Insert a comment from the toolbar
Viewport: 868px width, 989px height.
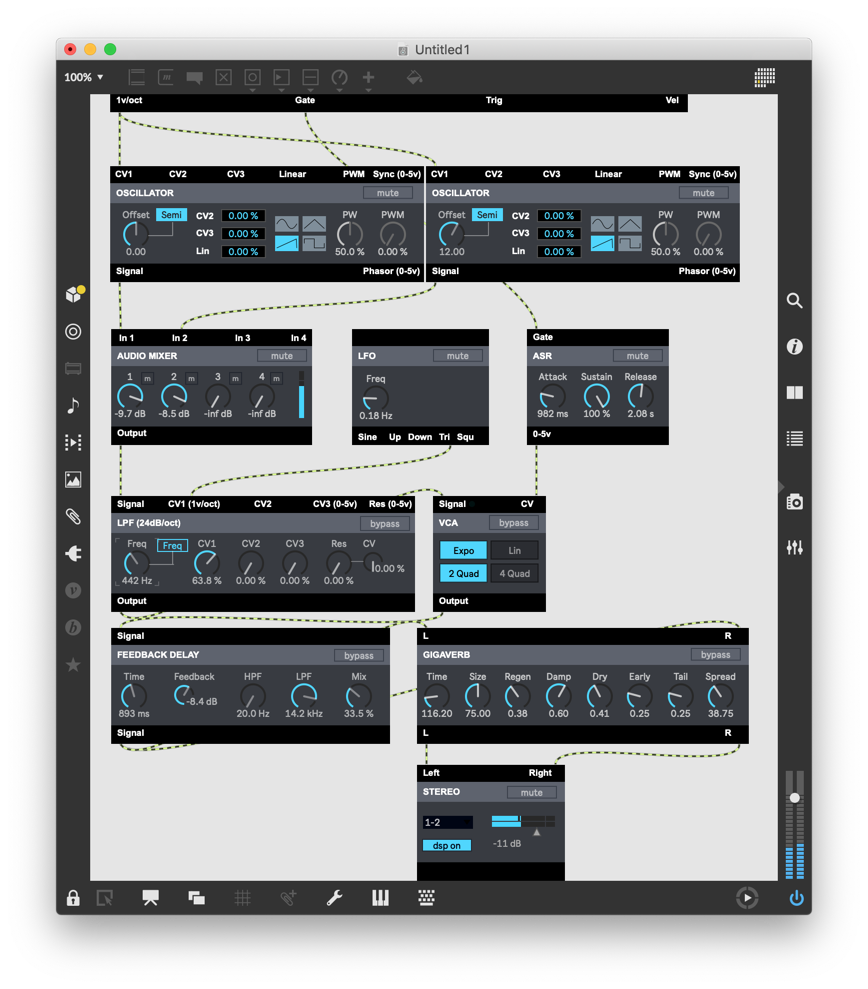tap(194, 78)
